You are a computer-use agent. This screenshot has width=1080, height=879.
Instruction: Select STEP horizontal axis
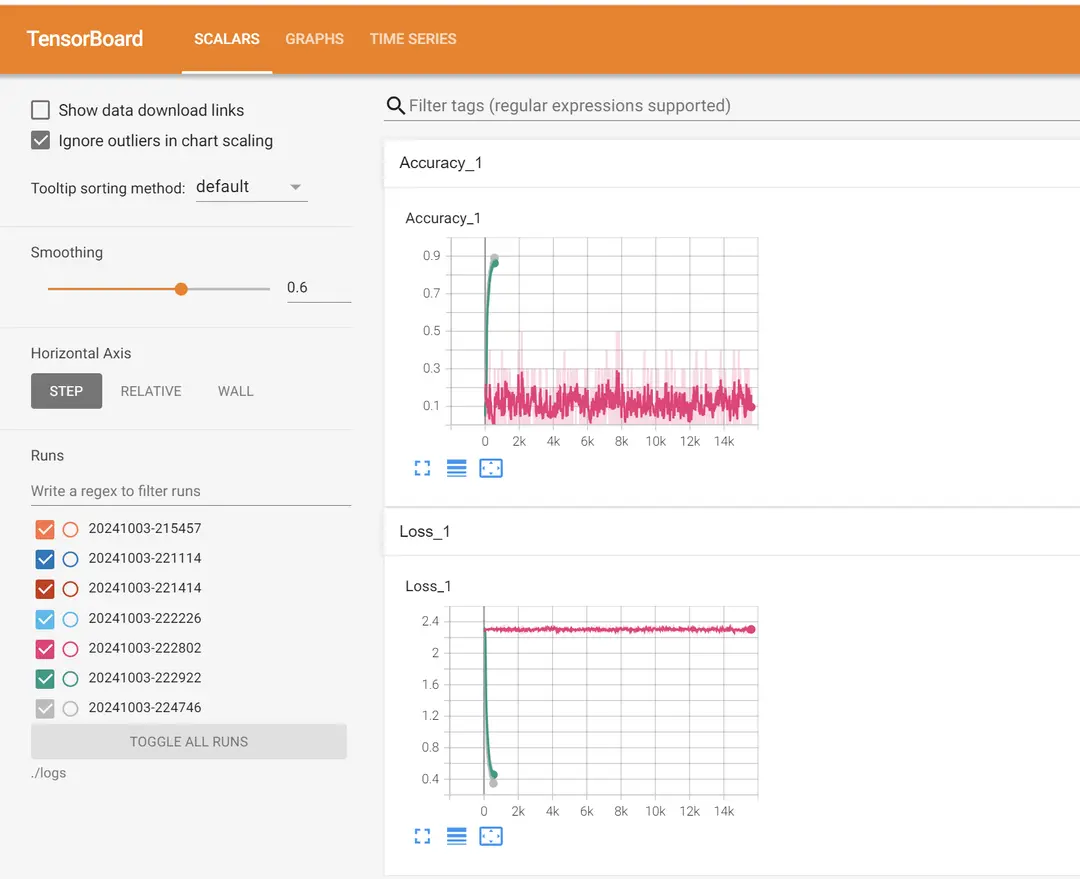point(66,391)
